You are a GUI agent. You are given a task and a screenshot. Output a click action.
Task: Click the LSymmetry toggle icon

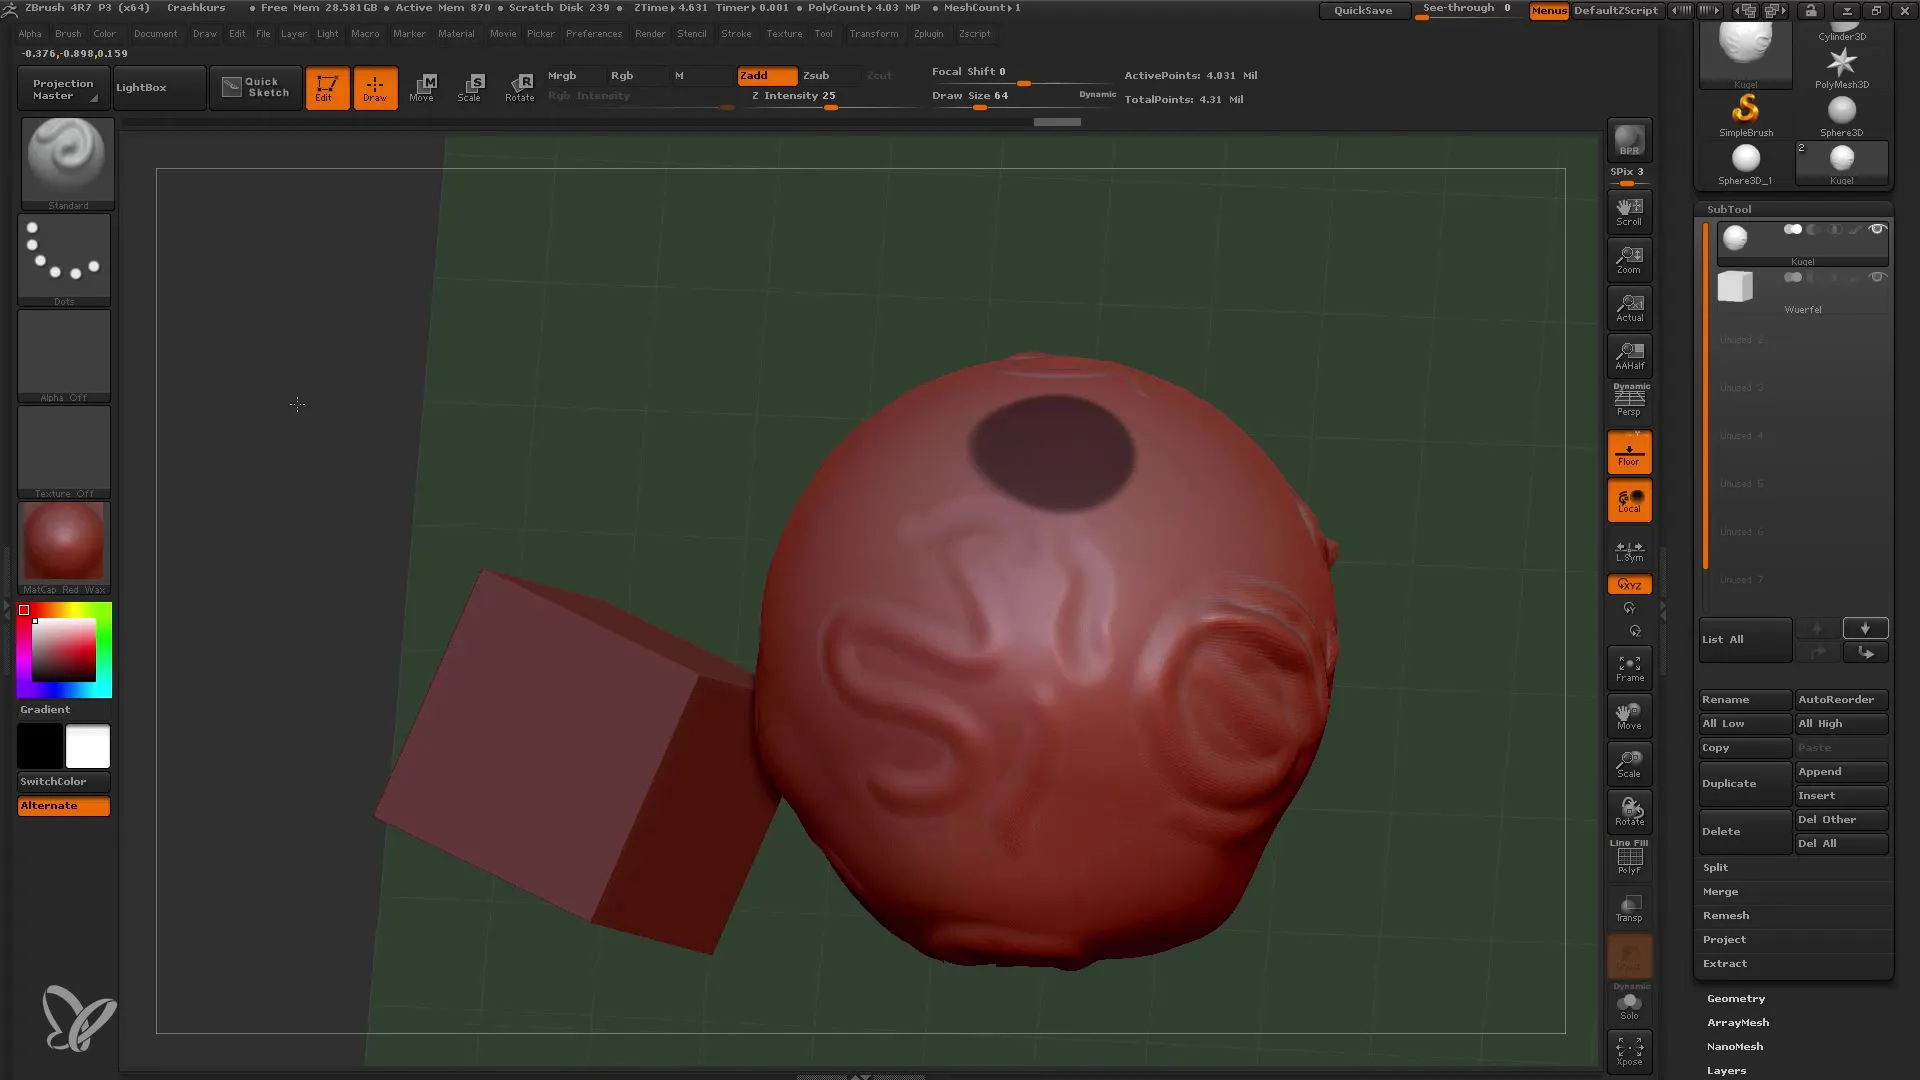pos(1629,550)
